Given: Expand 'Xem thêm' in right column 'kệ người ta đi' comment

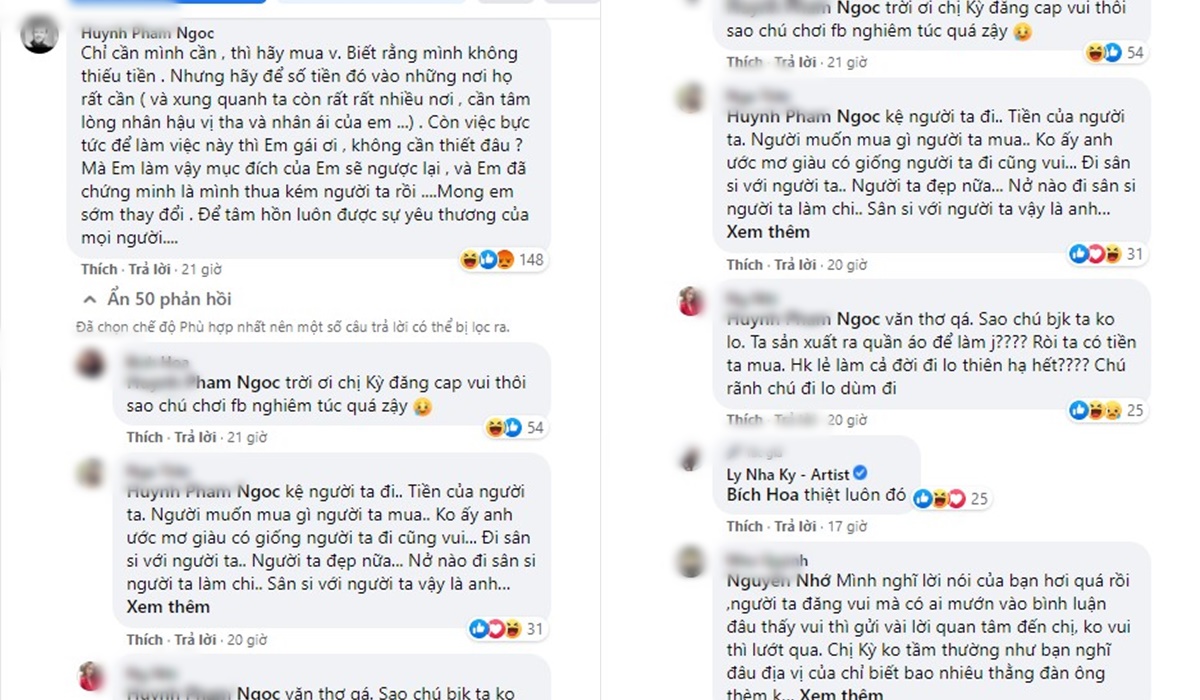Looking at the screenshot, I should [x=768, y=232].
